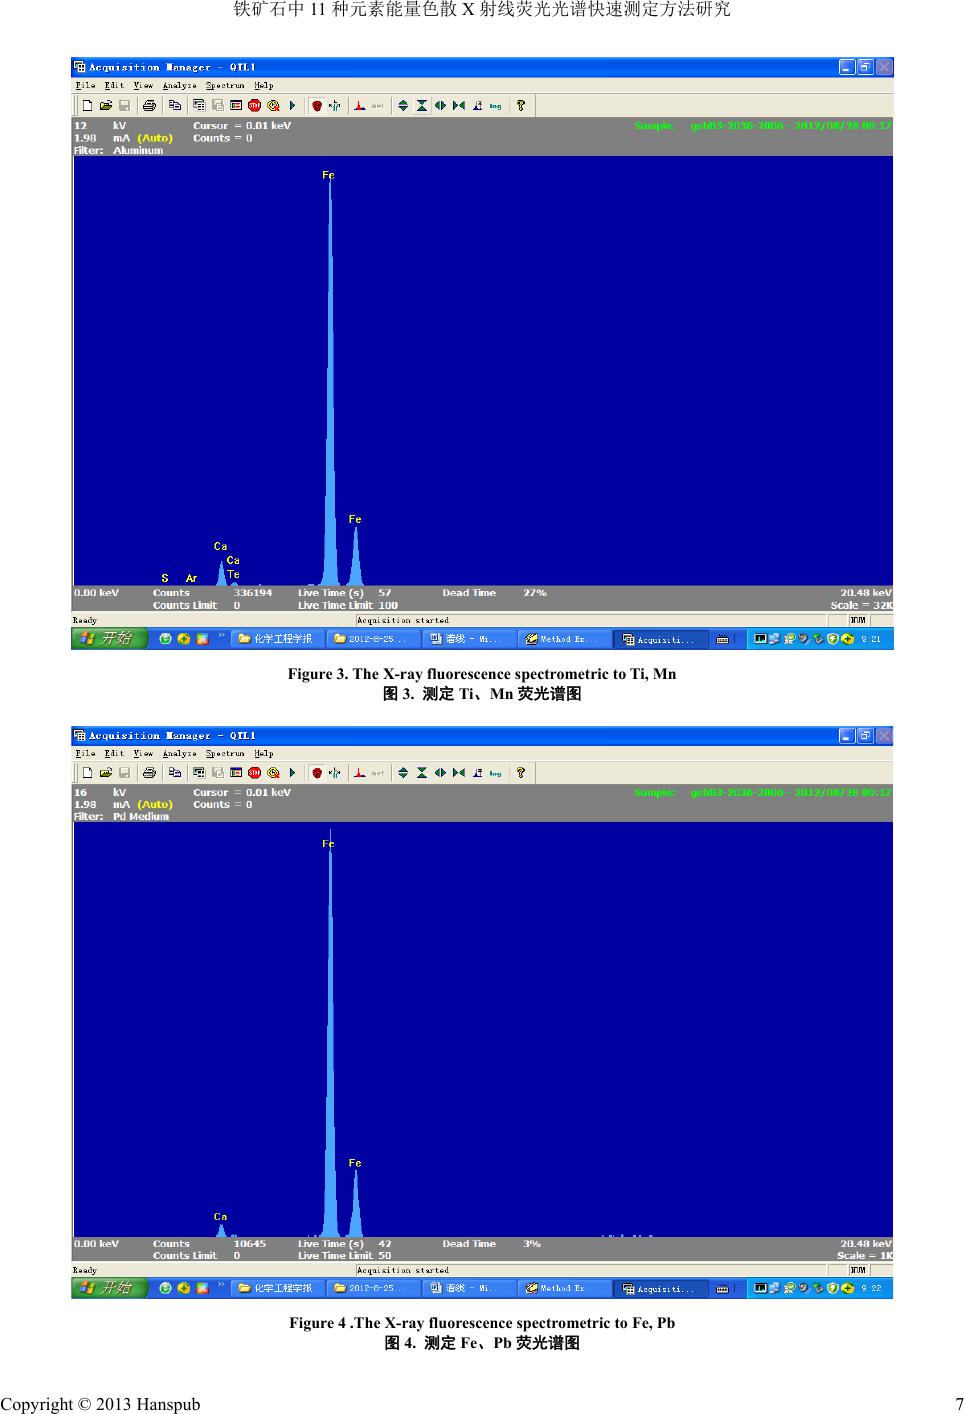Click the vertical expand arrows icon in the Aluminum-filter window

(403, 105)
